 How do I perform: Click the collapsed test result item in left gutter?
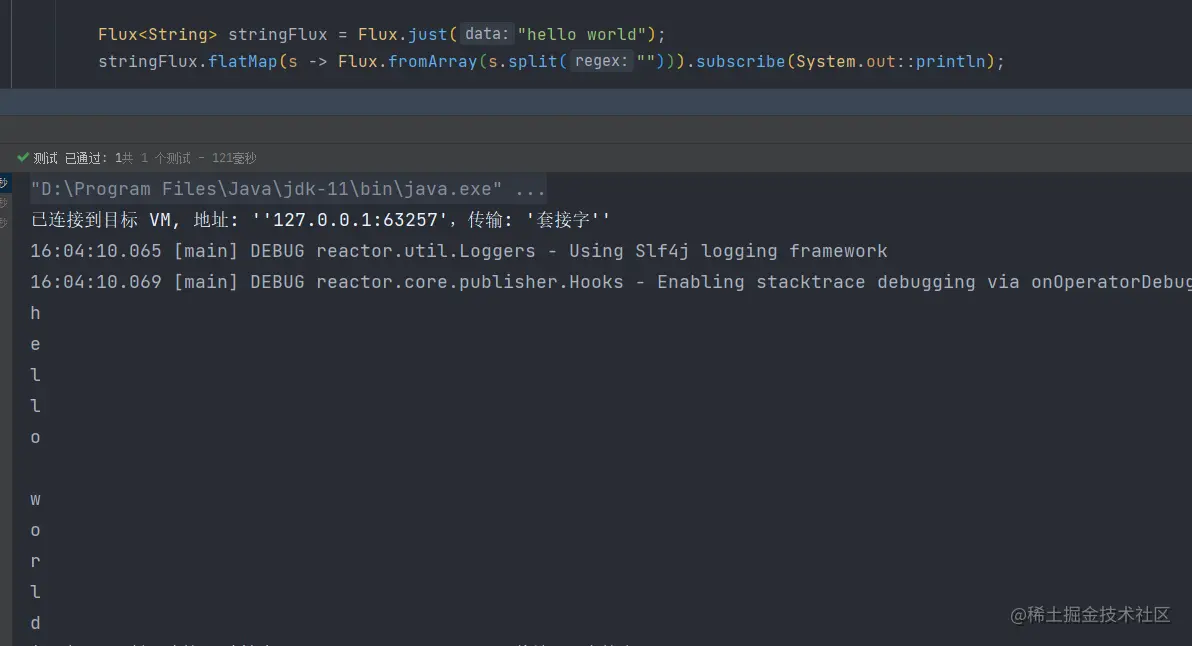pos(5,185)
